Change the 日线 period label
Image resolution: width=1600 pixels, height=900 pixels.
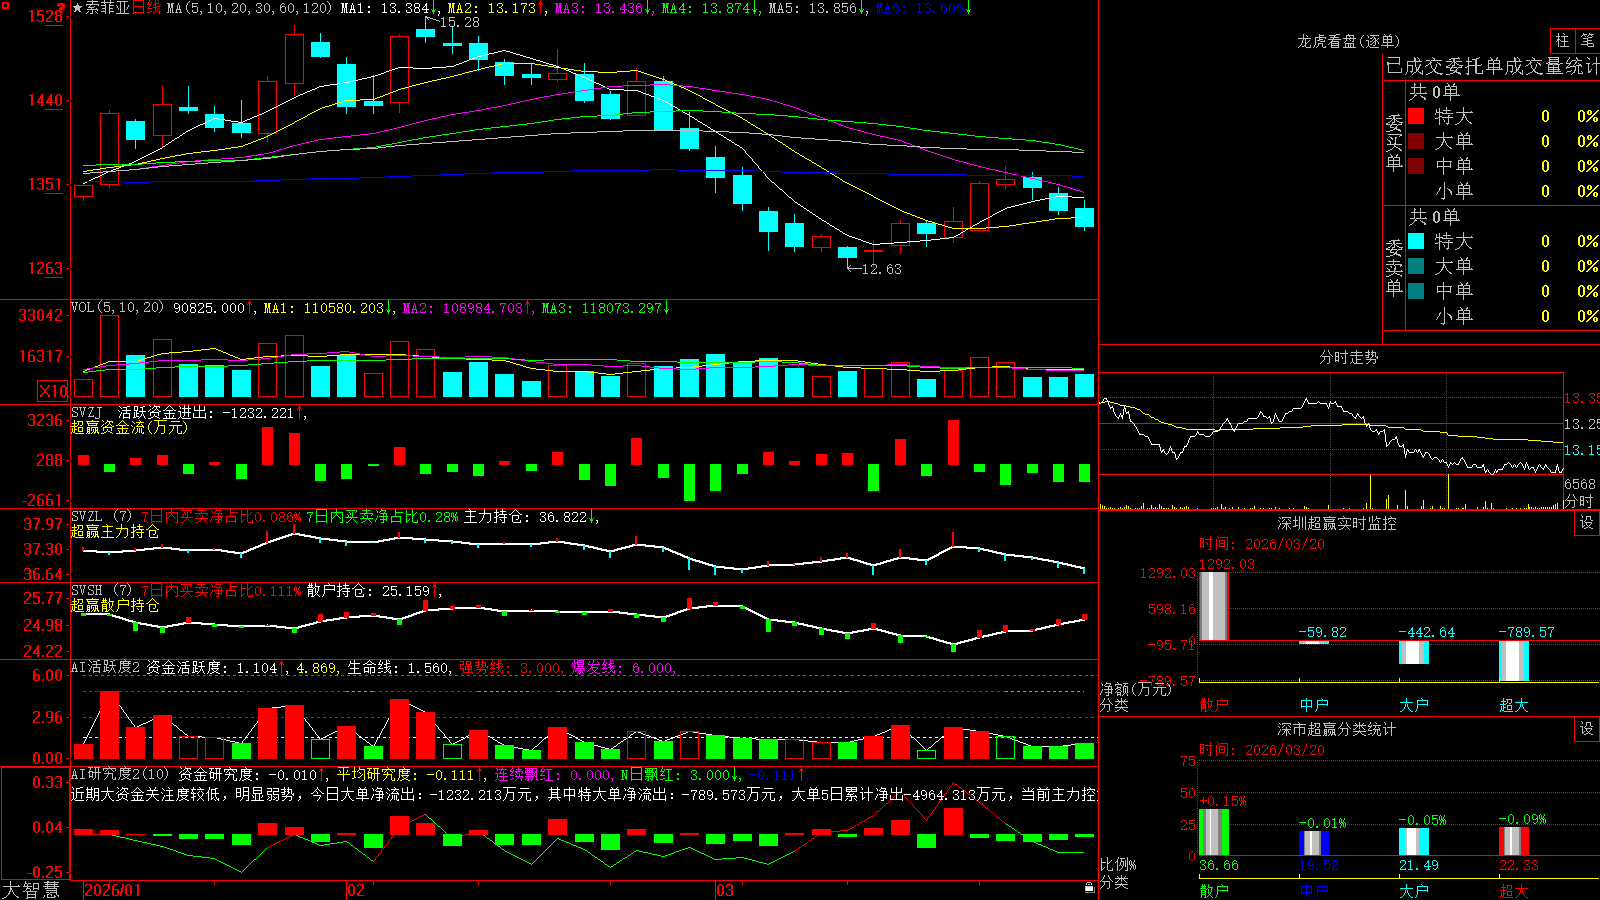tap(146, 8)
